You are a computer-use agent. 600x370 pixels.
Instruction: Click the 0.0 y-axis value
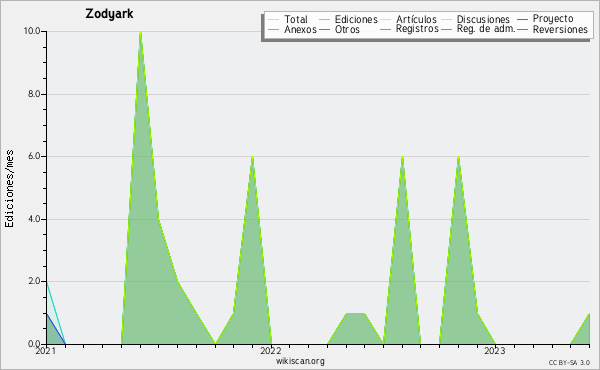click(34, 344)
